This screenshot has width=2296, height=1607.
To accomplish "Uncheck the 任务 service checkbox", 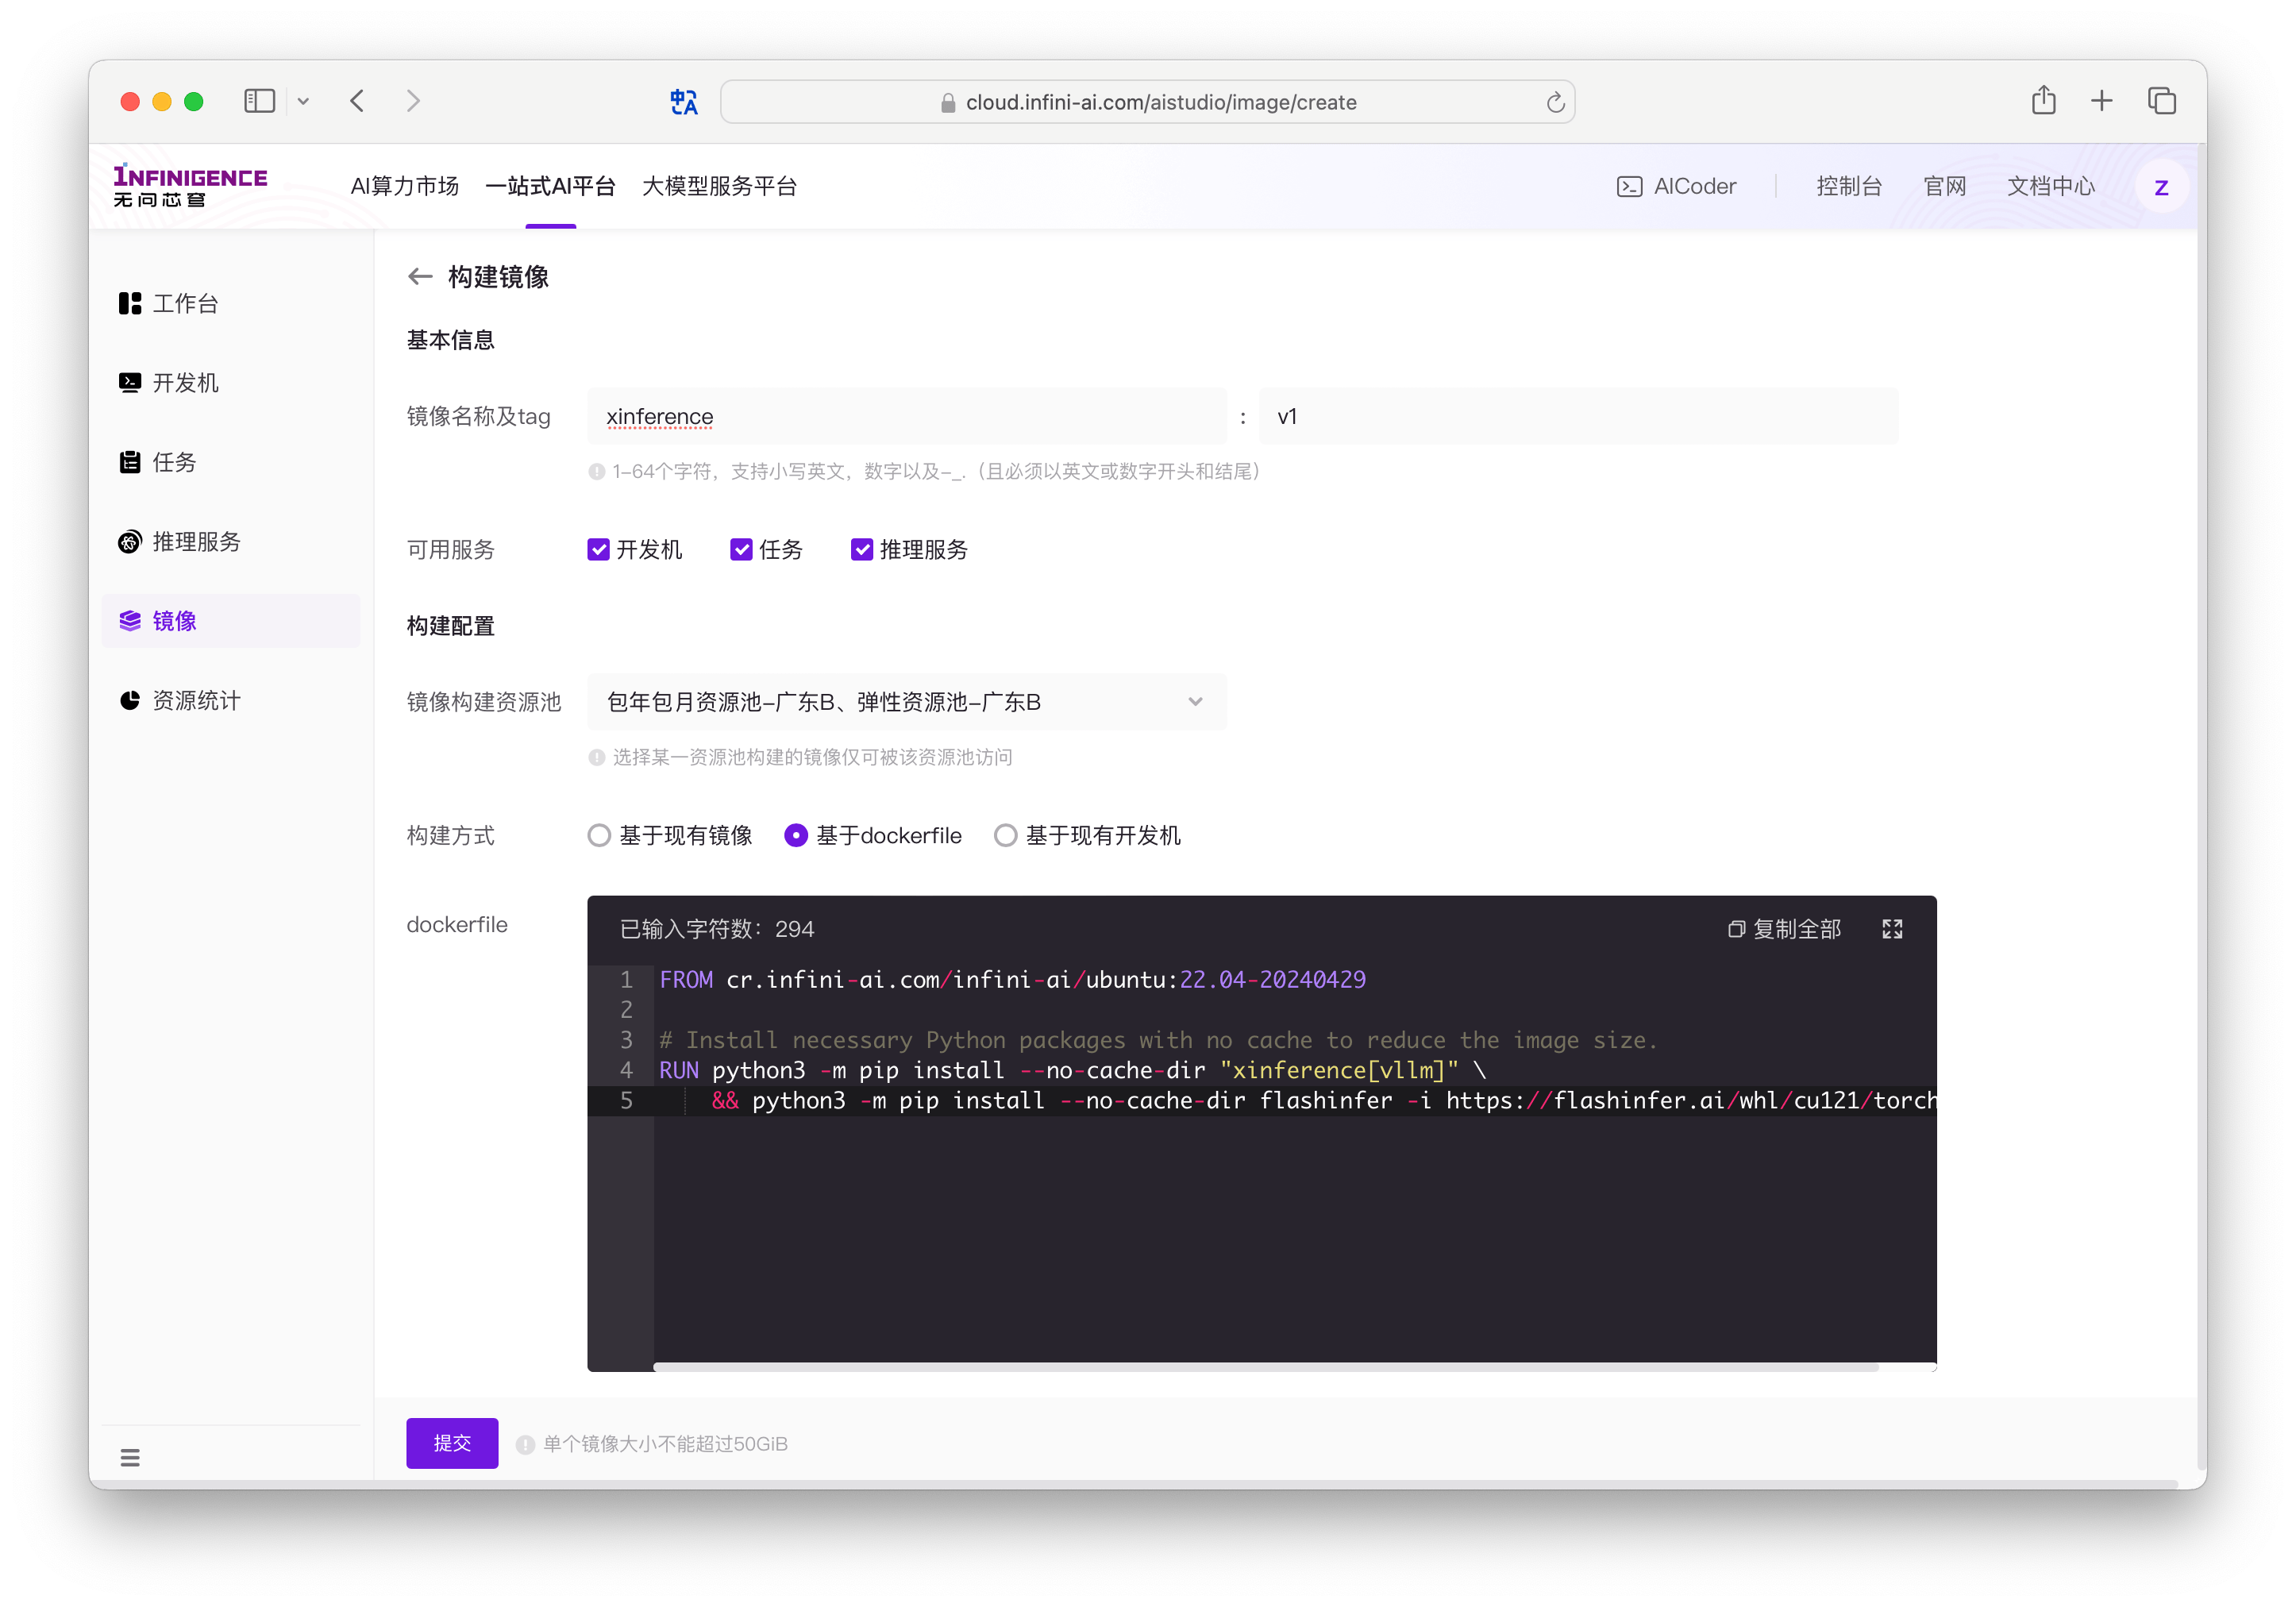I will point(741,549).
